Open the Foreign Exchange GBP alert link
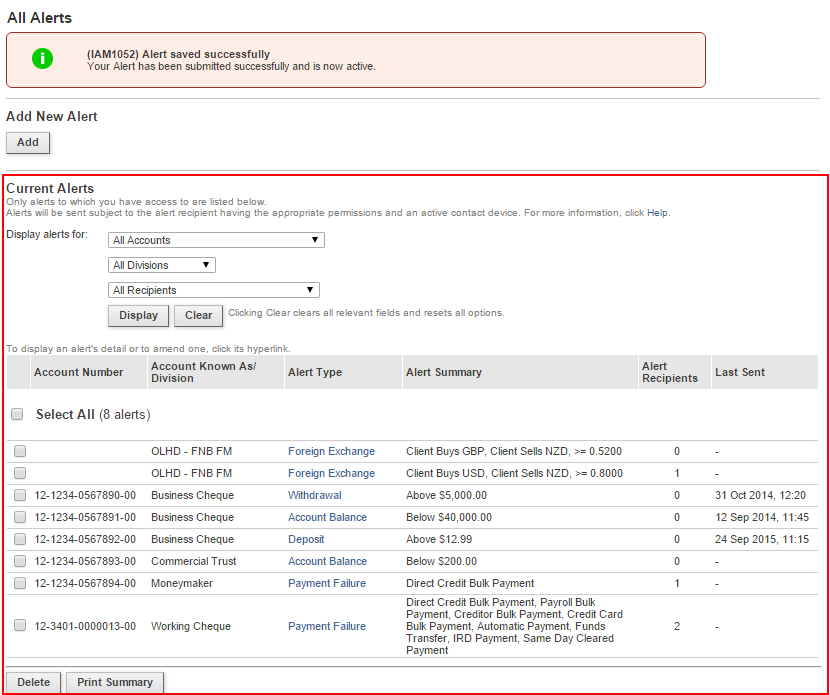This screenshot has width=830, height=695. click(331, 452)
